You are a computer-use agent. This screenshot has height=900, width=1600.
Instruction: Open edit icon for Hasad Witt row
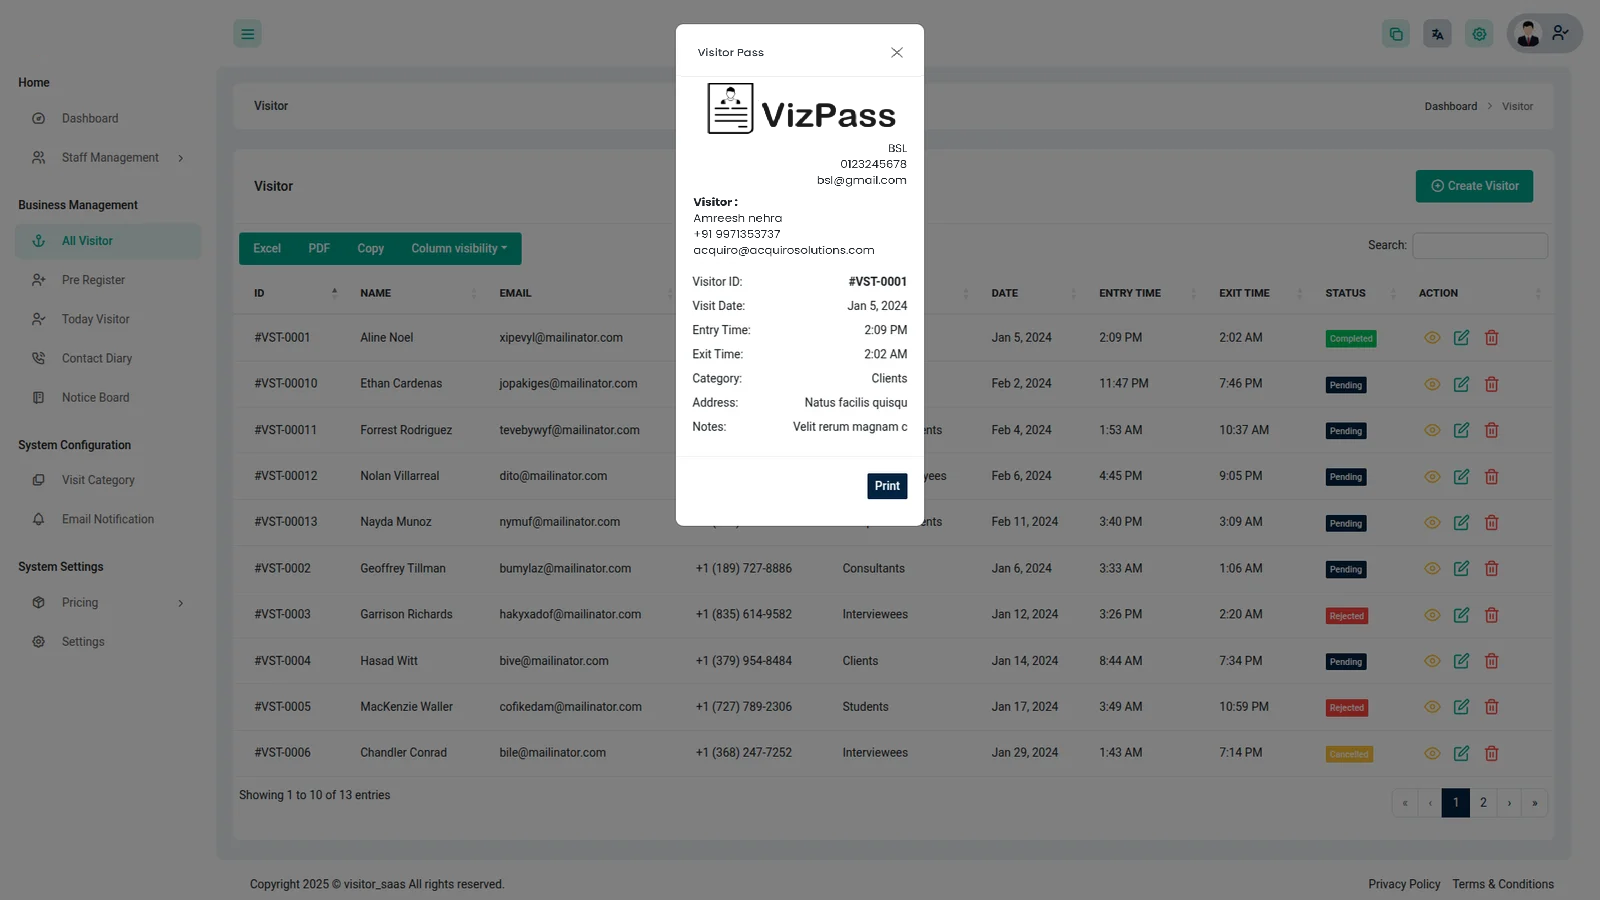[x=1461, y=661]
